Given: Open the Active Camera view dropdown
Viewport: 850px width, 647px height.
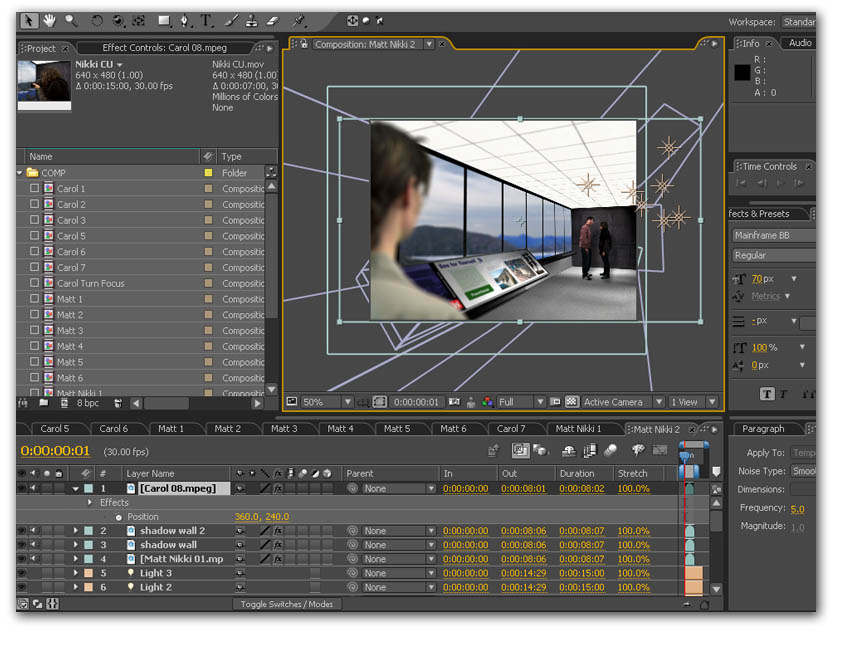Looking at the screenshot, I should coord(620,402).
